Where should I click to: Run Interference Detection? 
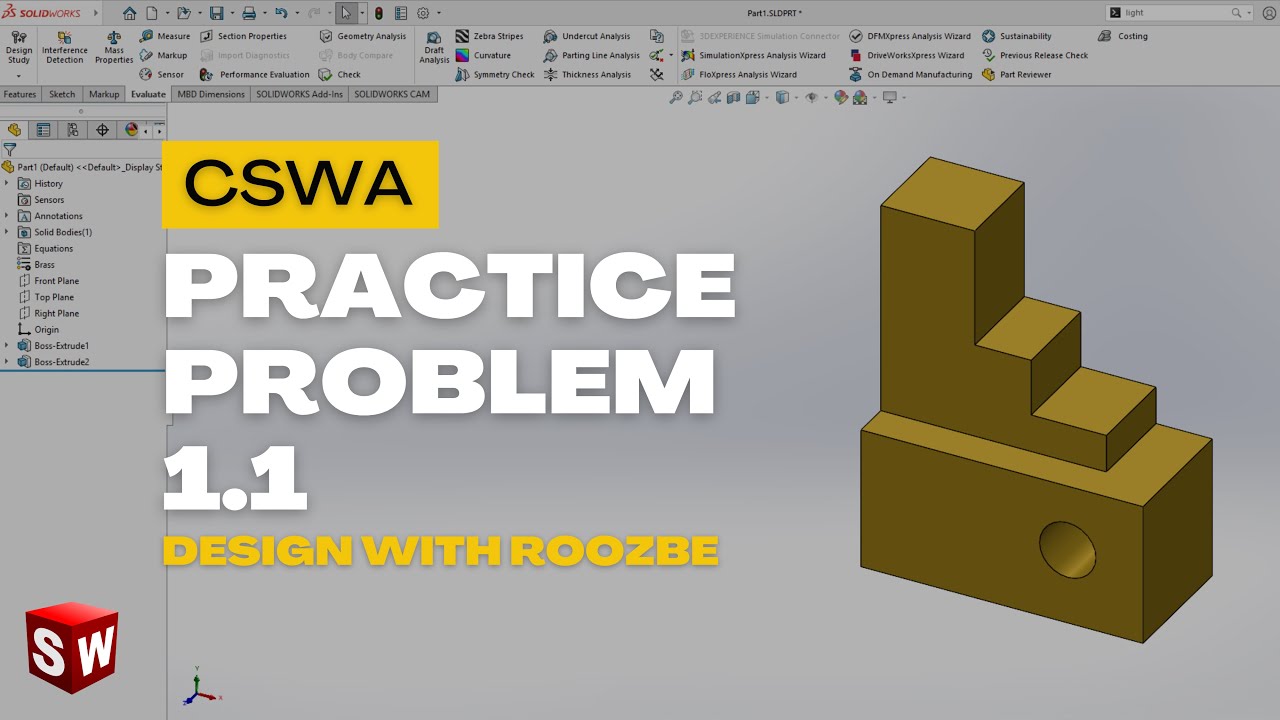click(65, 47)
